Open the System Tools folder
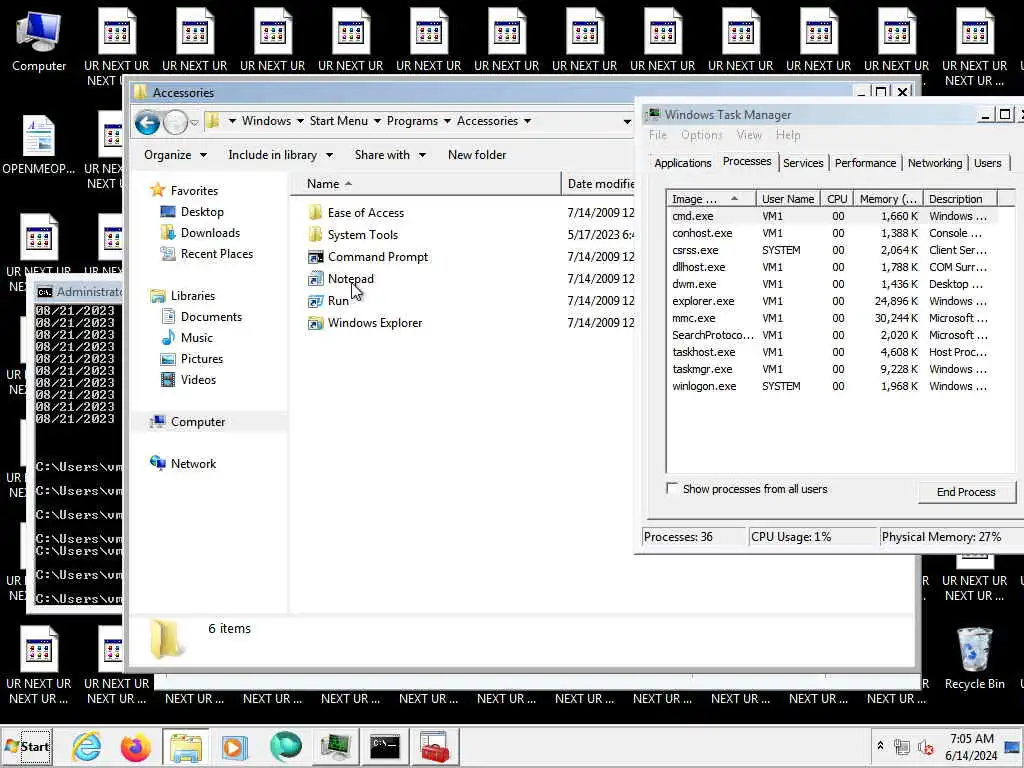 pyautogui.click(x=353, y=235)
